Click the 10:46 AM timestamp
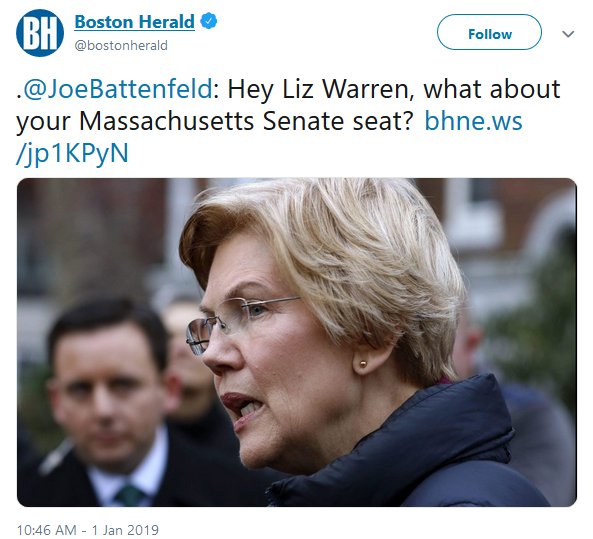593x539 pixels. (x=47, y=530)
